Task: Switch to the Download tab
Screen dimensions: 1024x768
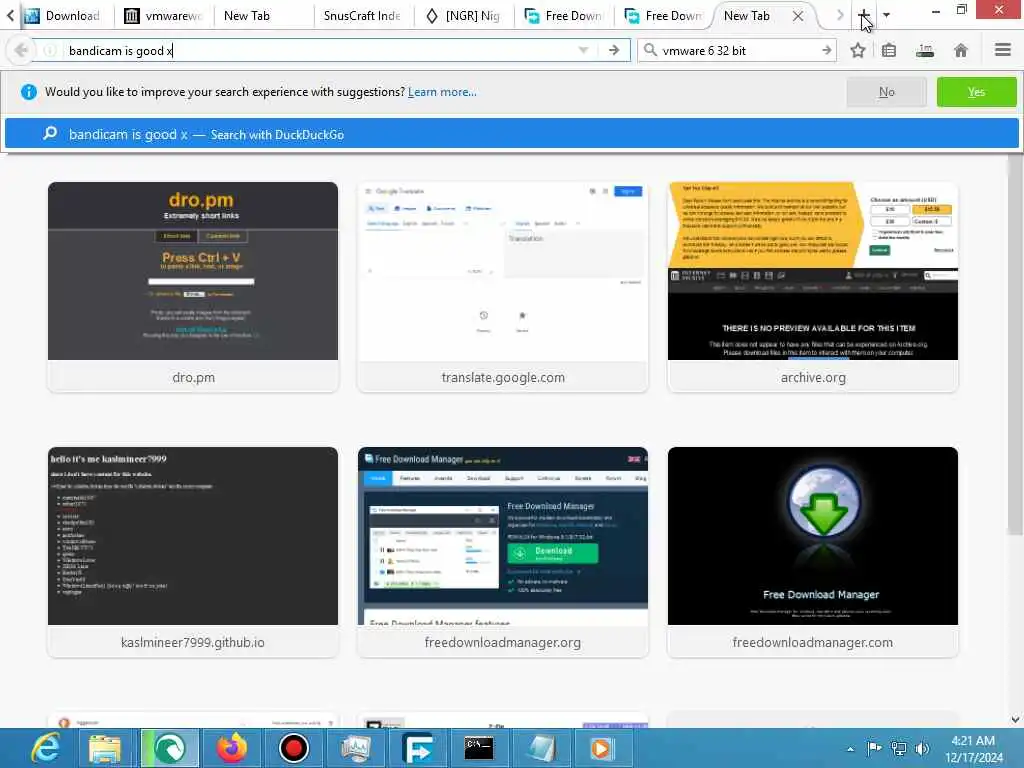Action: (x=63, y=16)
